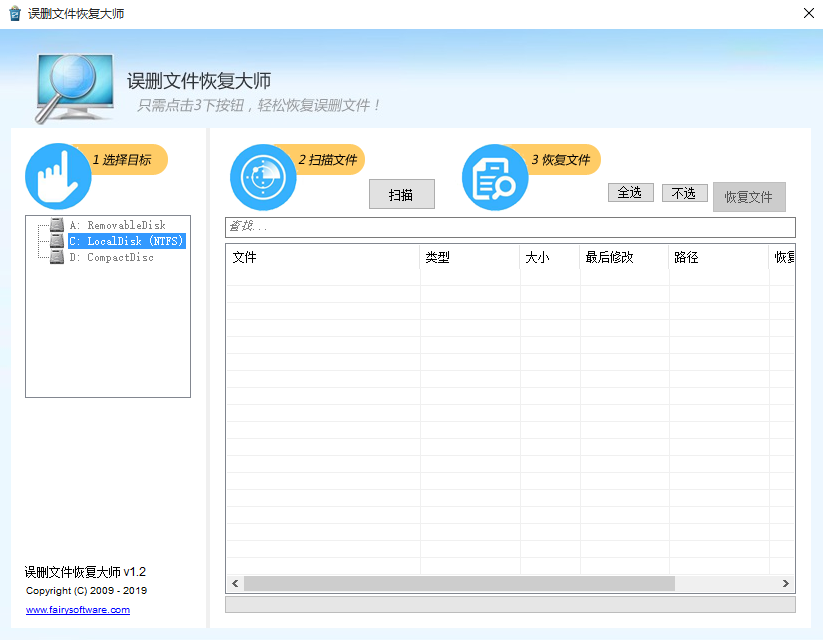Click the disk icon beside A: RemovableDisk
This screenshot has height=640, width=823.
tap(56, 224)
